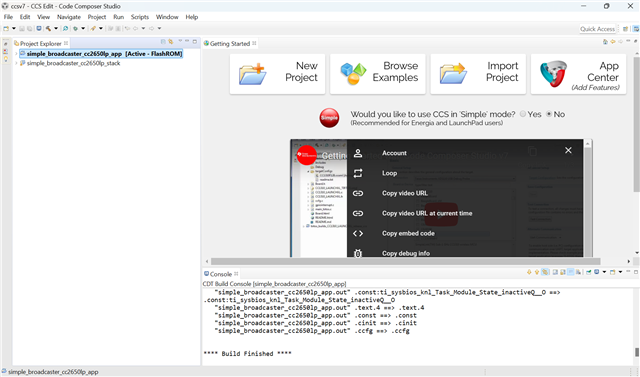The width and height of the screenshot is (640, 377).
Task: Click Copy video URL at current time
Action: (x=427, y=213)
